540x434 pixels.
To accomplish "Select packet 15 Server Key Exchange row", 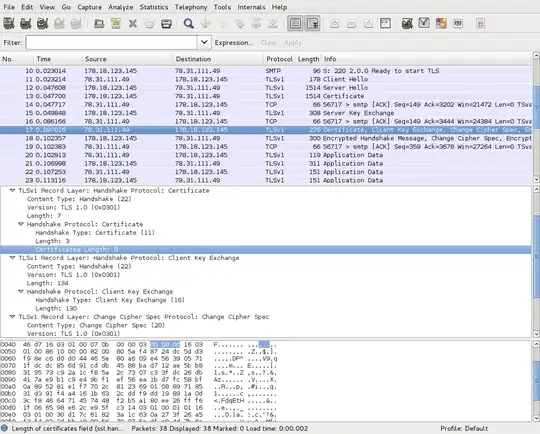I will [266, 113].
